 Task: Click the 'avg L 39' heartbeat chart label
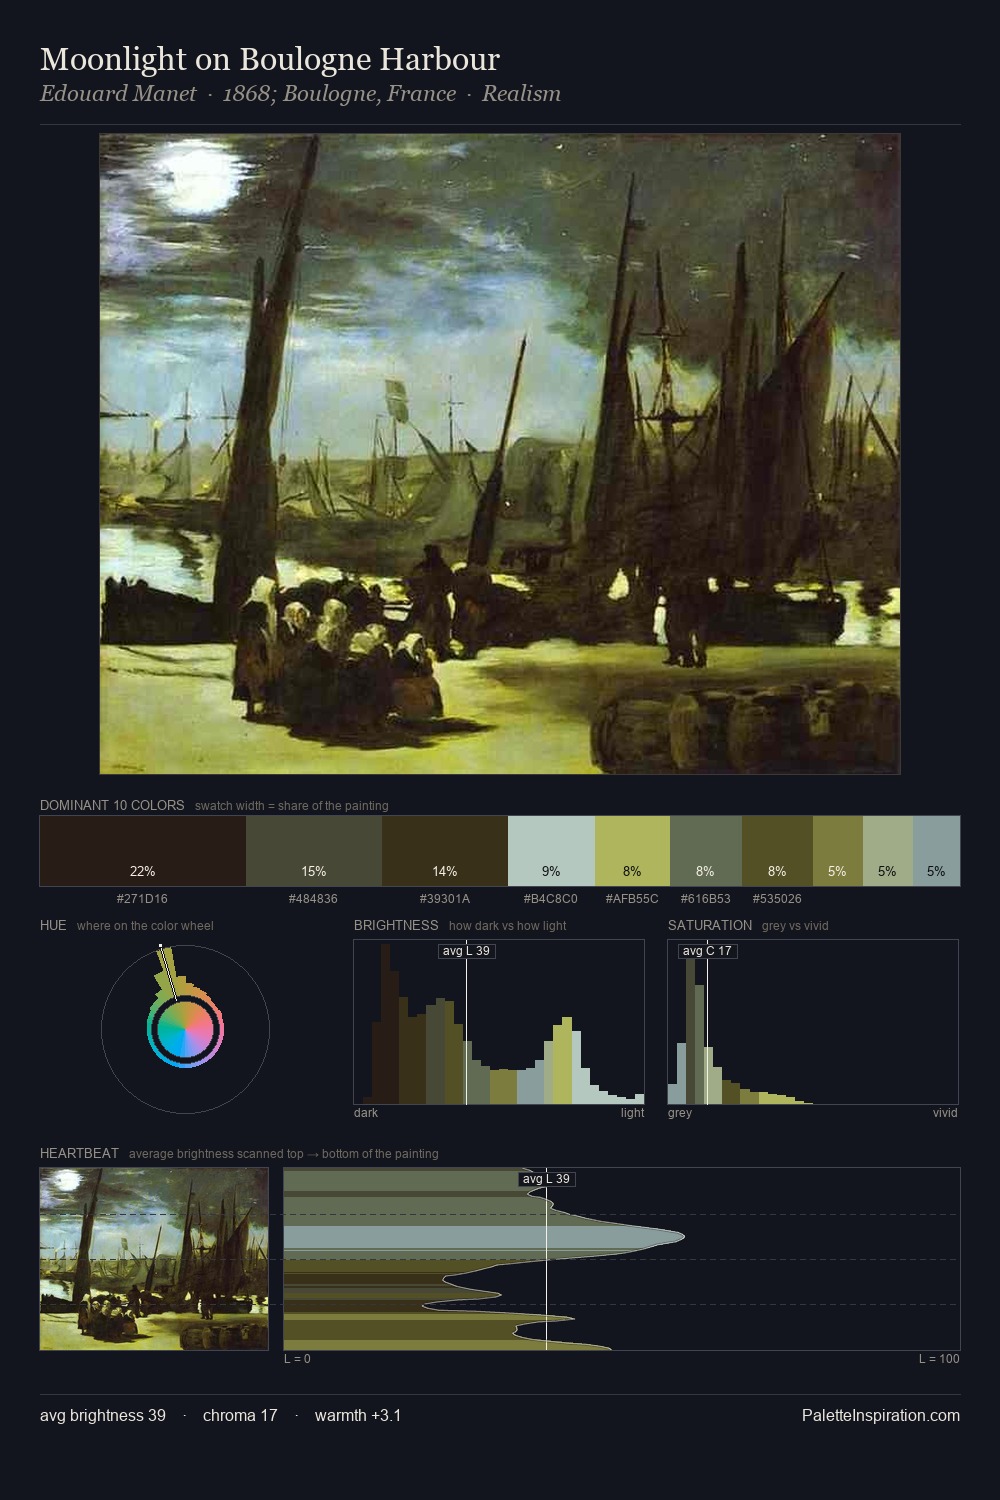click(546, 1179)
